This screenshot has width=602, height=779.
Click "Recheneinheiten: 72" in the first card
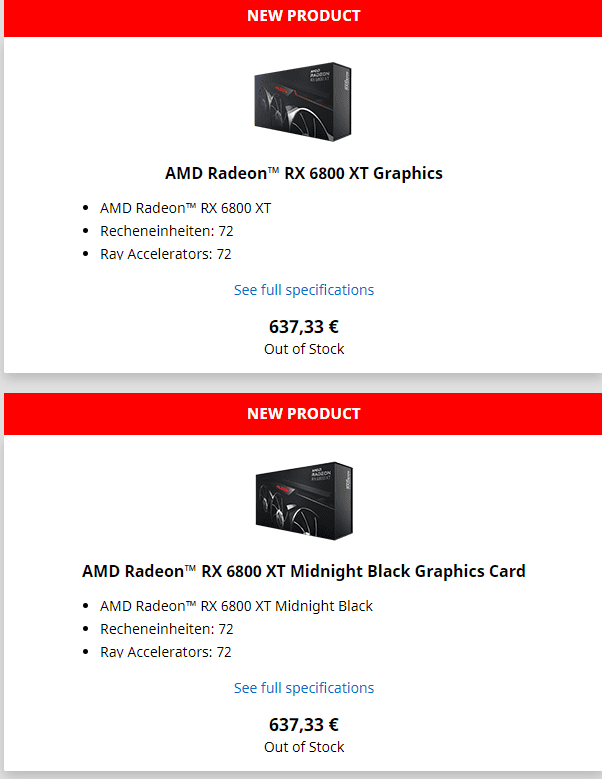pyautogui.click(x=166, y=231)
